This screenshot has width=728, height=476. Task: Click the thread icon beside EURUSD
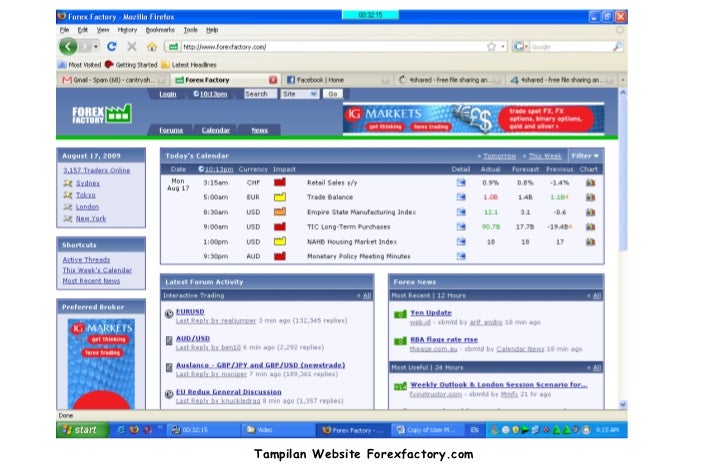coord(169,314)
